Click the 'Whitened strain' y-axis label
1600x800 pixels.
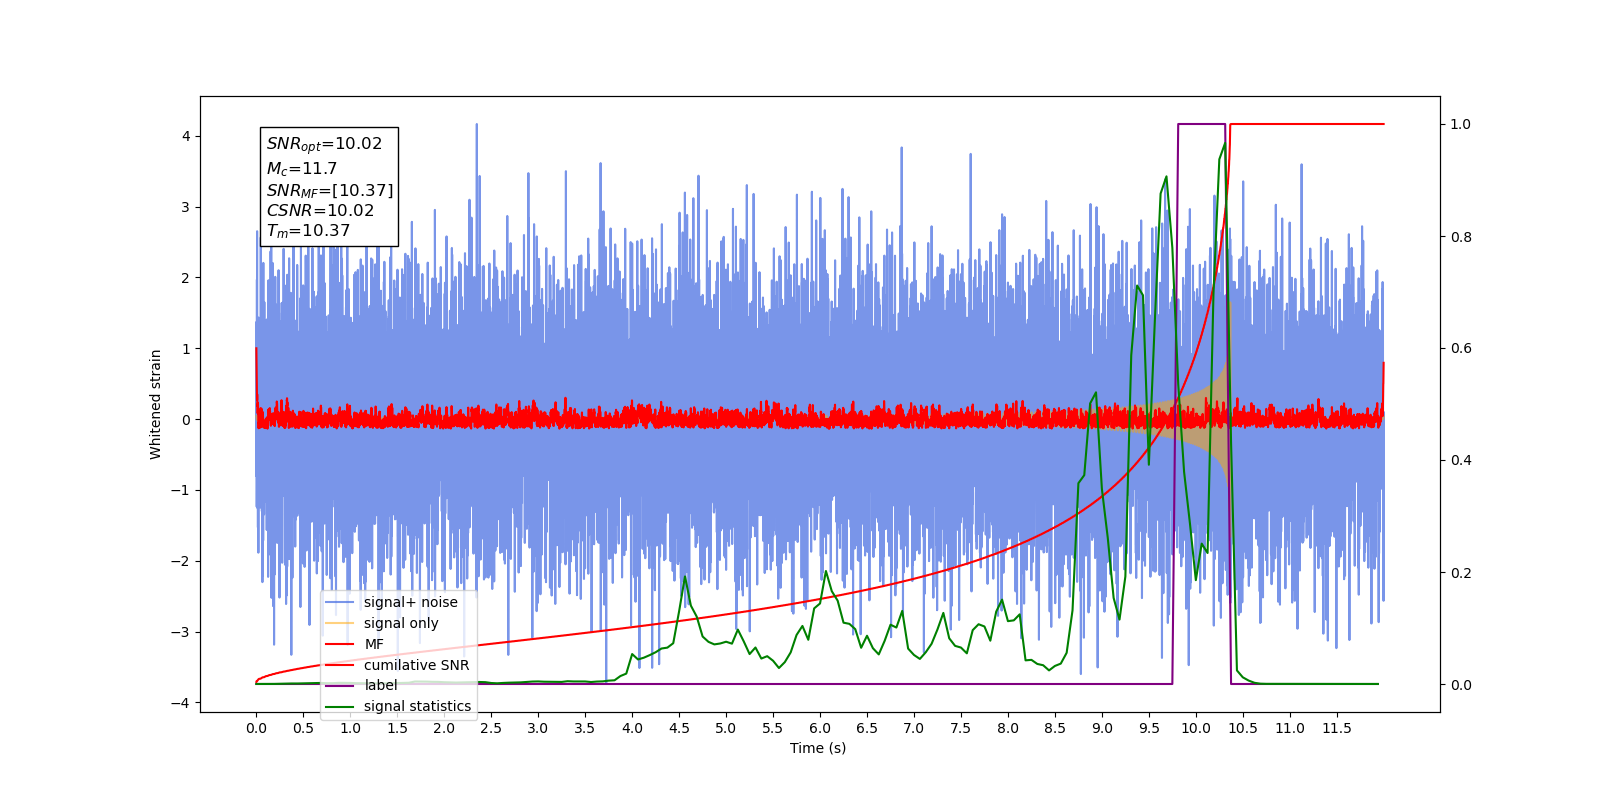click(x=155, y=404)
